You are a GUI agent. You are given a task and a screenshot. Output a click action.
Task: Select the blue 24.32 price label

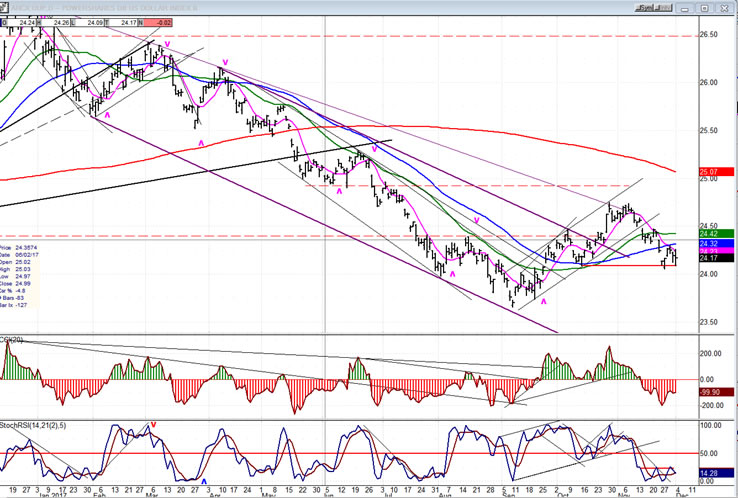pos(709,244)
